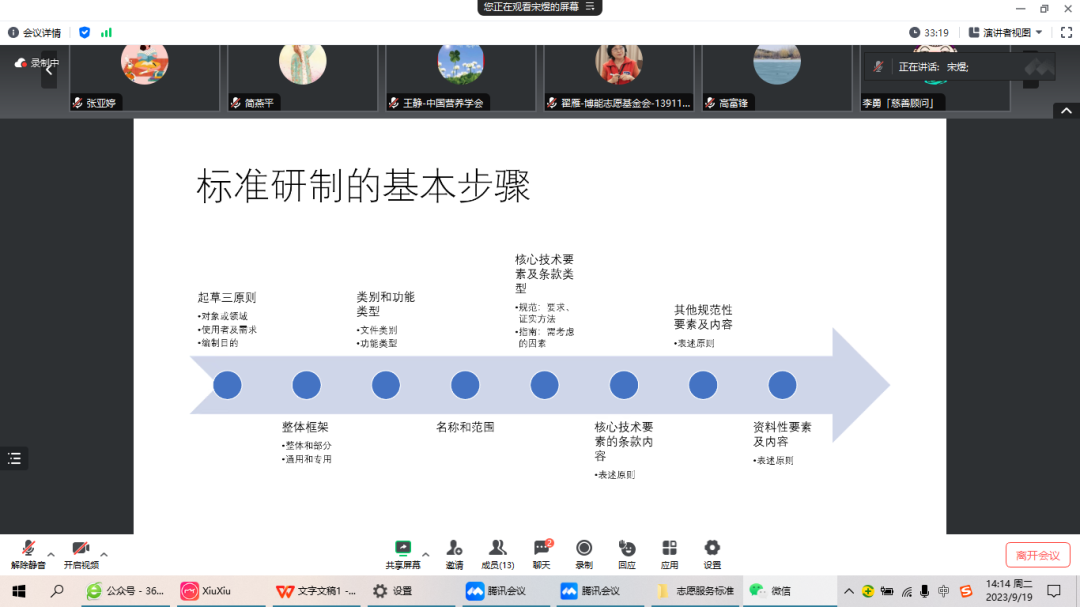The image size is (1080, 607).
Task: Open the 邀请 invite icon
Action: [x=454, y=548]
